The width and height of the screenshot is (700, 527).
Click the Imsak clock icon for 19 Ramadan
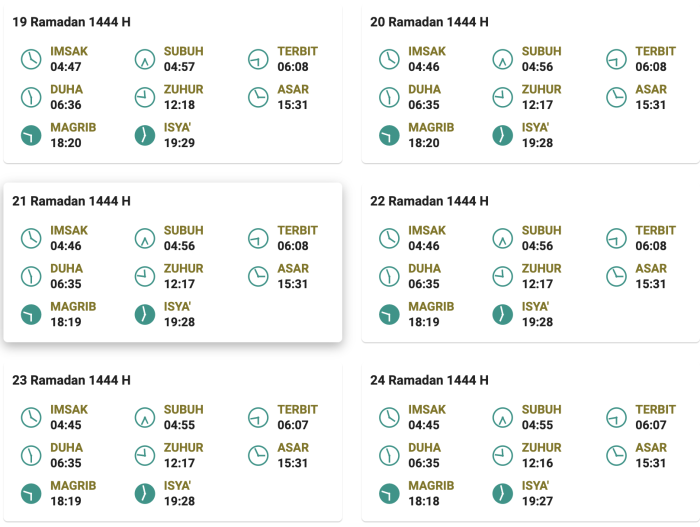click(x=31, y=59)
